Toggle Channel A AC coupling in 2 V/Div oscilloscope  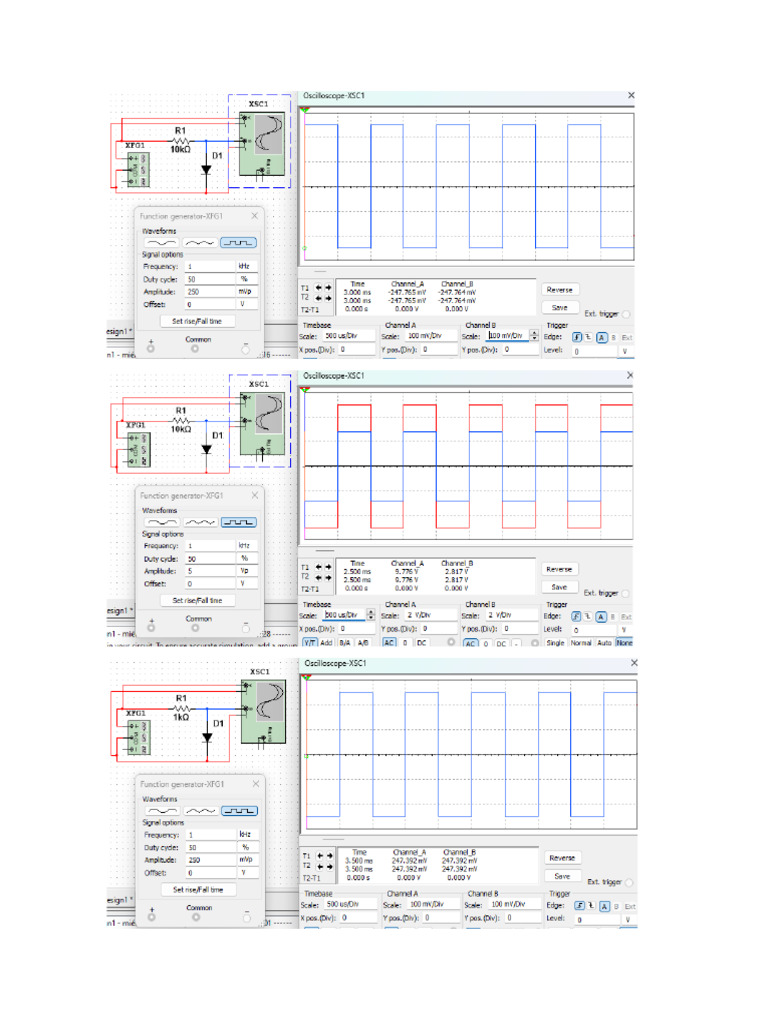pyautogui.click(x=389, y=643)
